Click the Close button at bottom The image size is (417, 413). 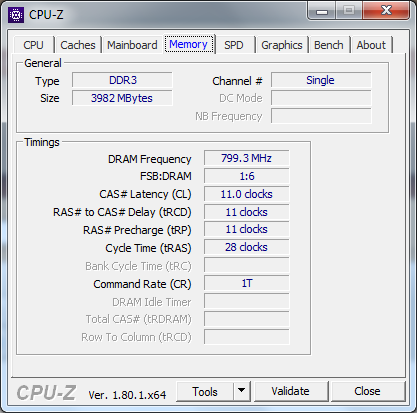click(368, 391)
